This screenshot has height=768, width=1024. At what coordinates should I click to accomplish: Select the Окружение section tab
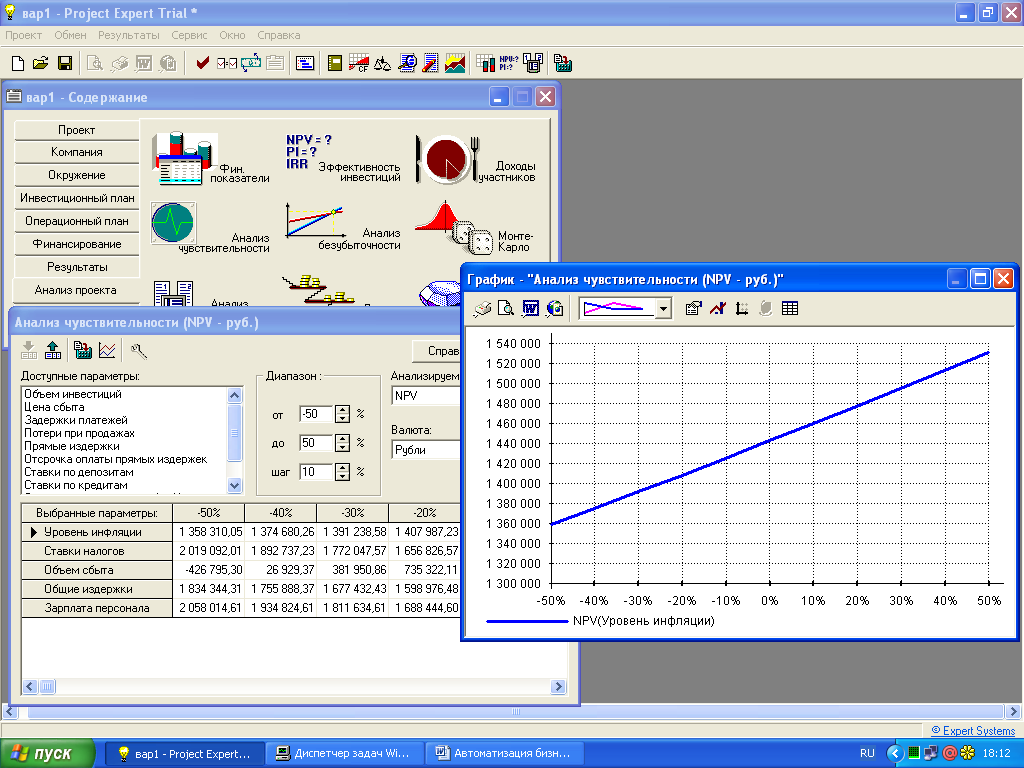pos(76,175)
